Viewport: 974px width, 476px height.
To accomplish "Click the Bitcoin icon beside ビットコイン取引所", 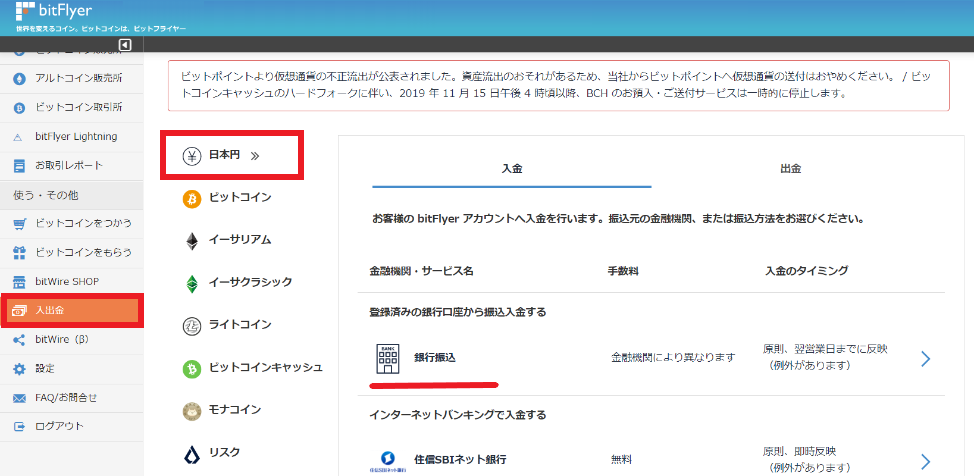I will point(20,108).
